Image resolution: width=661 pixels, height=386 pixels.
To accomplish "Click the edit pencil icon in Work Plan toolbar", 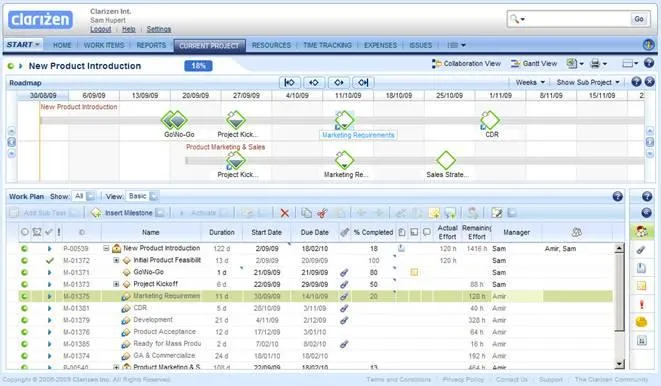I will point(497,213).
